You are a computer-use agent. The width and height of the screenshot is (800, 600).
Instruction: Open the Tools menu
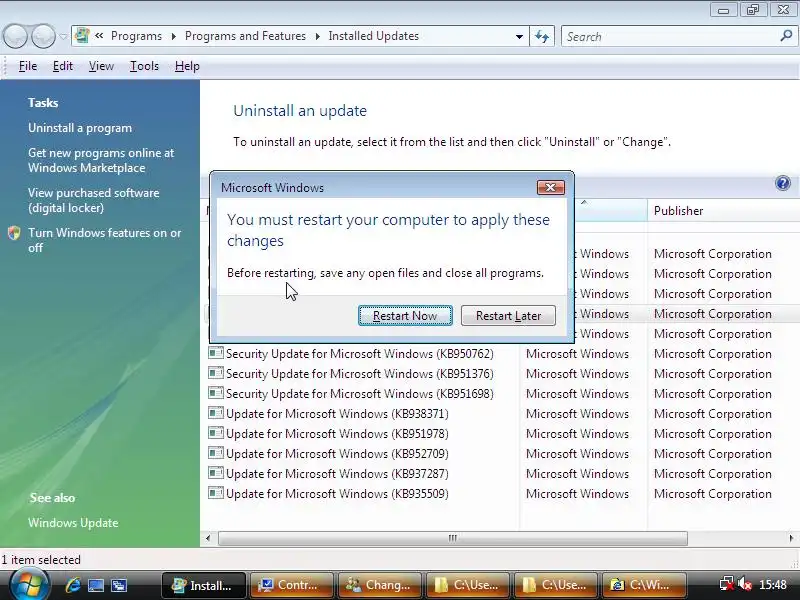click(144, 66)
